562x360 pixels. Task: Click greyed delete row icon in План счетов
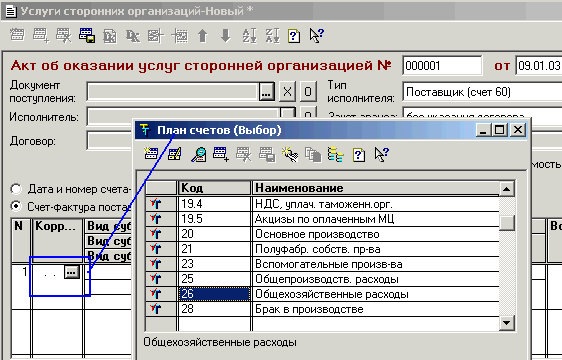pos(244,155)
